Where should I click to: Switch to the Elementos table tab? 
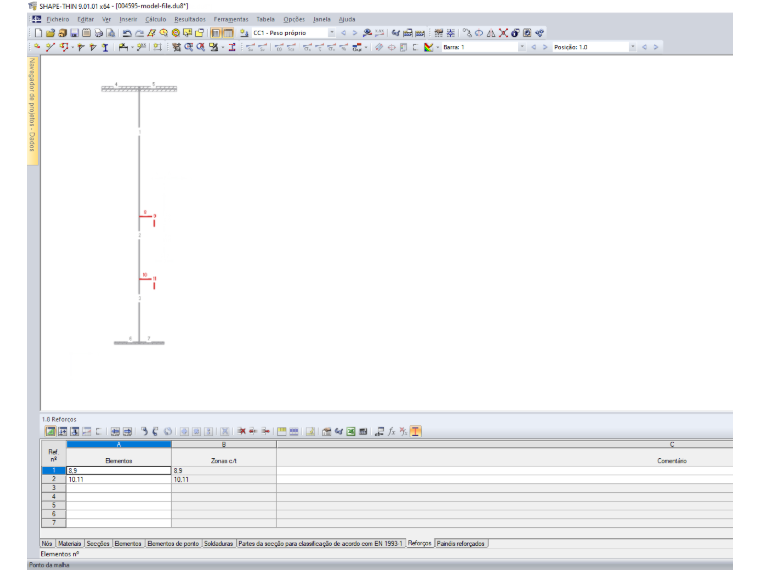click(x=128, y=543)
